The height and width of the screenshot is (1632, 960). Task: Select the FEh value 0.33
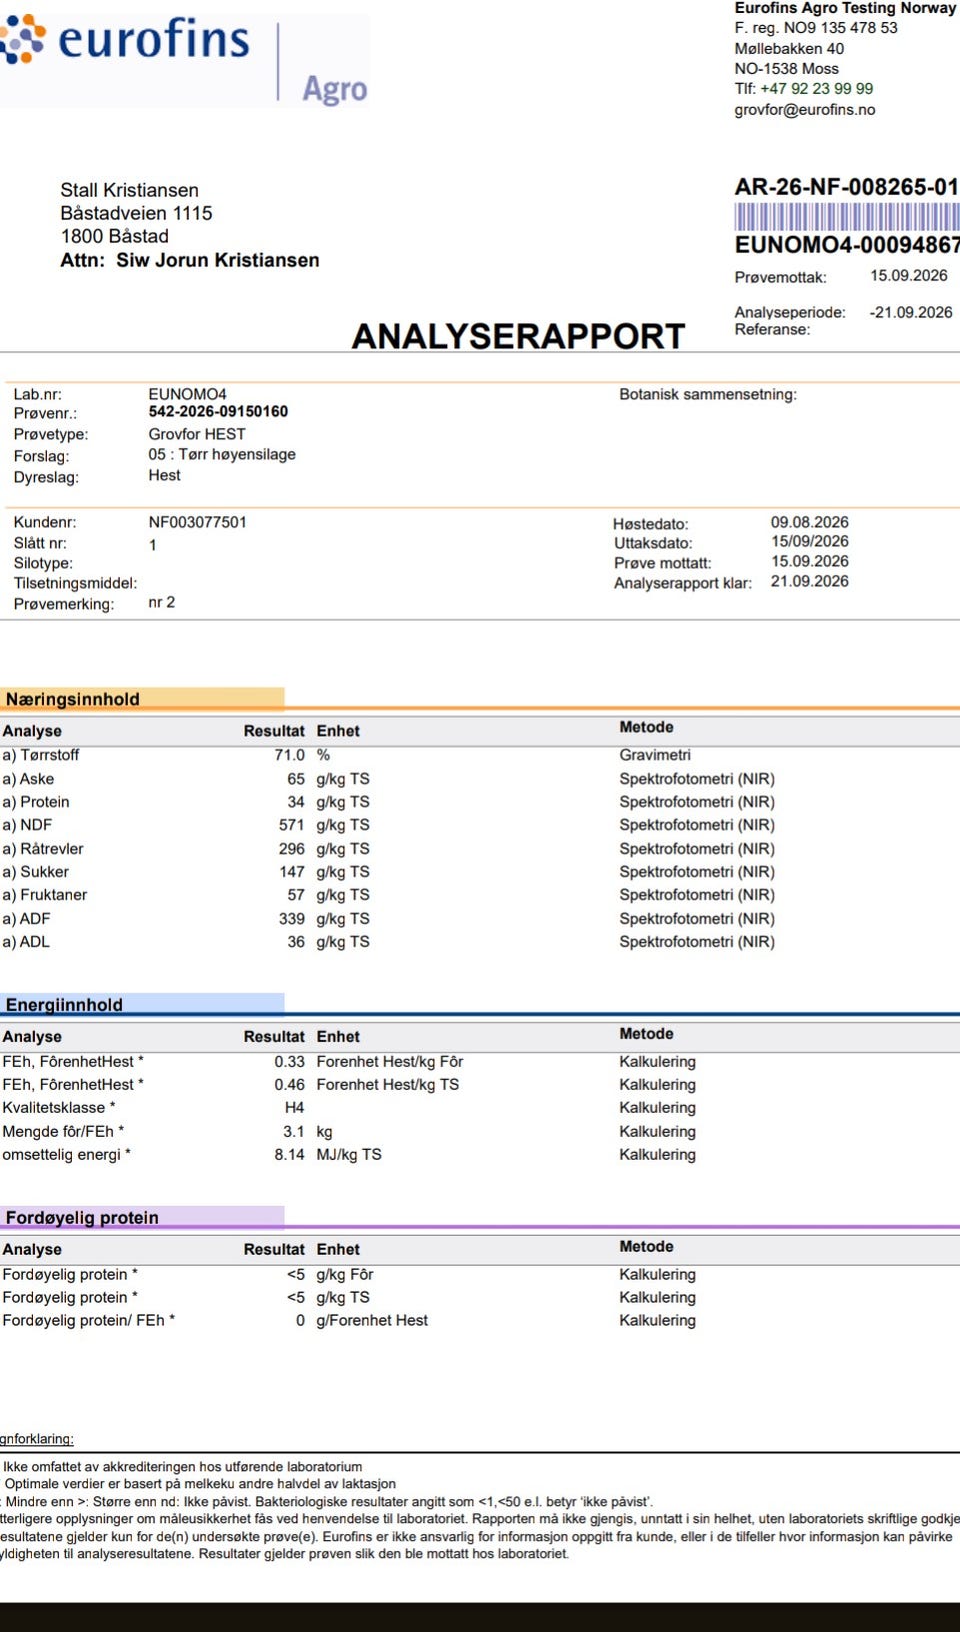[x=289, y=1062]
